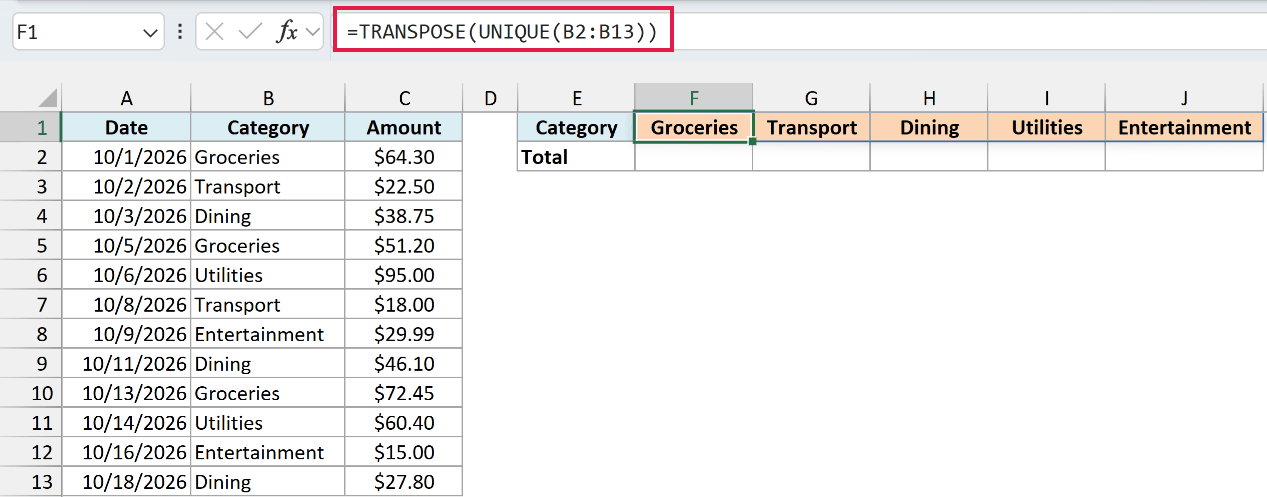Click the Enter checkmark formula icon
1267x497 pixels.
249,31
